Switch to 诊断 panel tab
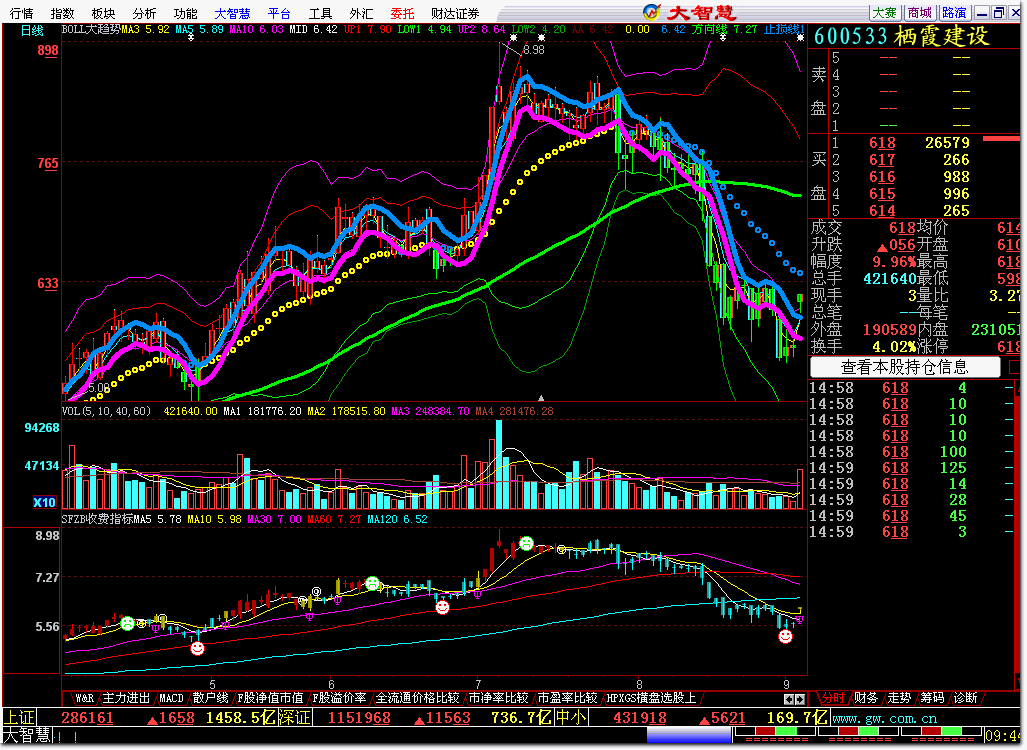Screen dimensions: 1027x750 [x=966, y=698]
